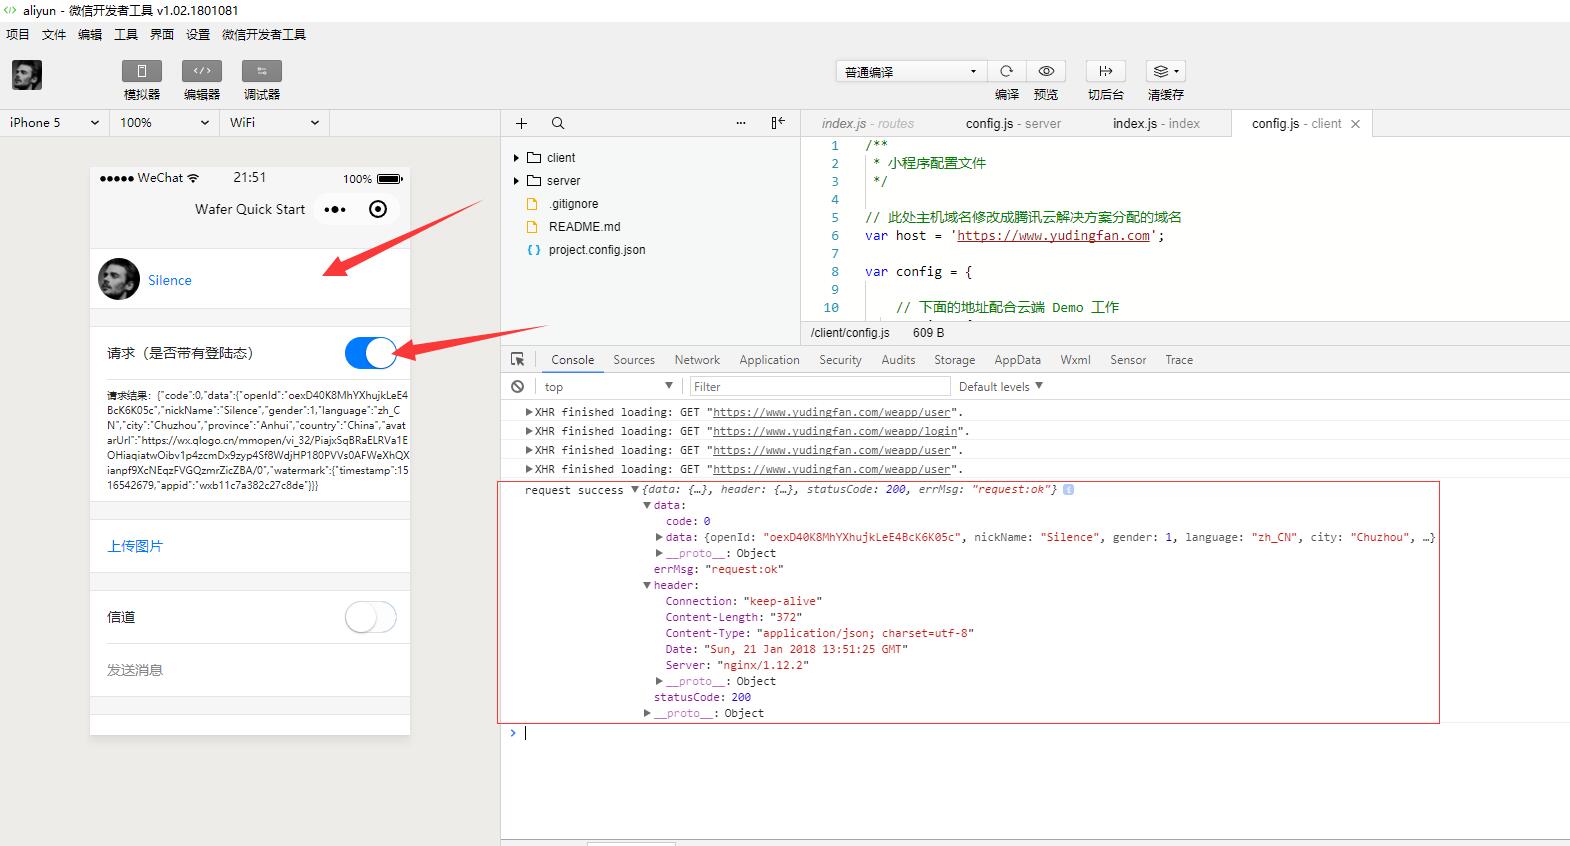
Task: Switch to the Sensor devtools tab
Action: [1128, 359]
